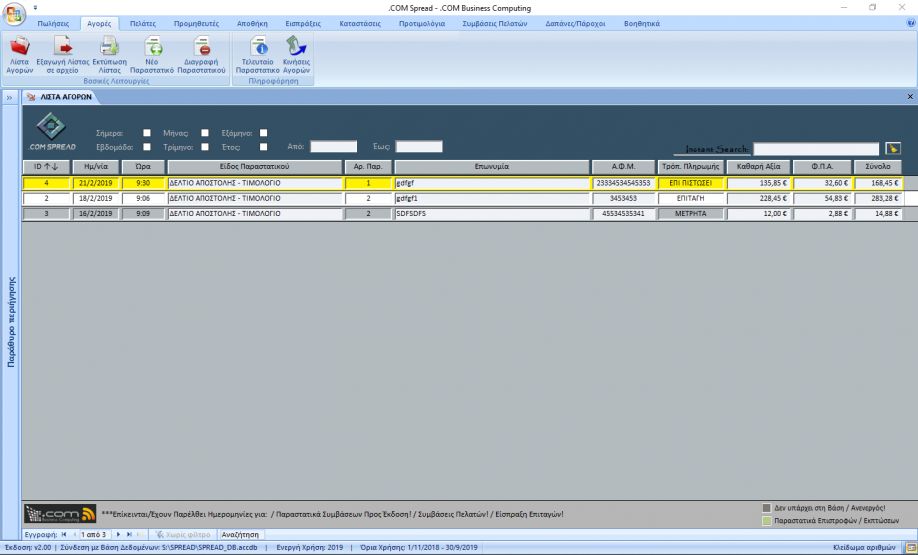
Task: Sort by the ID column header
Action: (x=46, y=167)
